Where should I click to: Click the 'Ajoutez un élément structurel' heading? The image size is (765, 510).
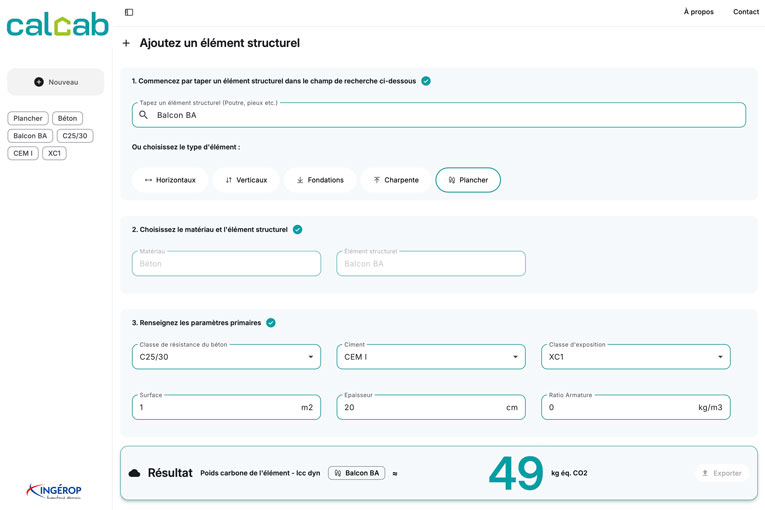click(220, 43)
